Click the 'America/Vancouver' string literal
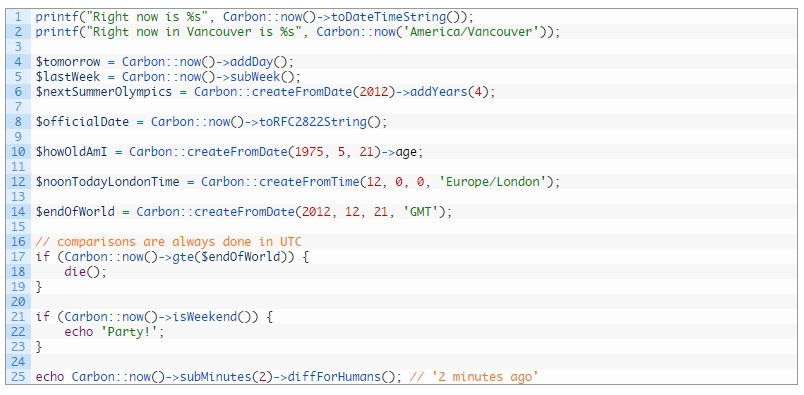The height and width of the screenshot is (395, 804). coord(474,32)
